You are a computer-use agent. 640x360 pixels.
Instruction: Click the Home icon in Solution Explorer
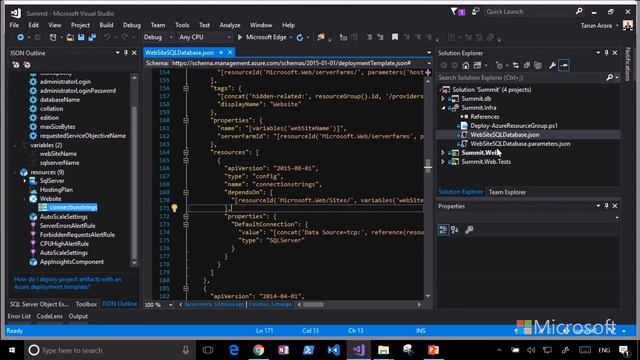coord(466,65)
